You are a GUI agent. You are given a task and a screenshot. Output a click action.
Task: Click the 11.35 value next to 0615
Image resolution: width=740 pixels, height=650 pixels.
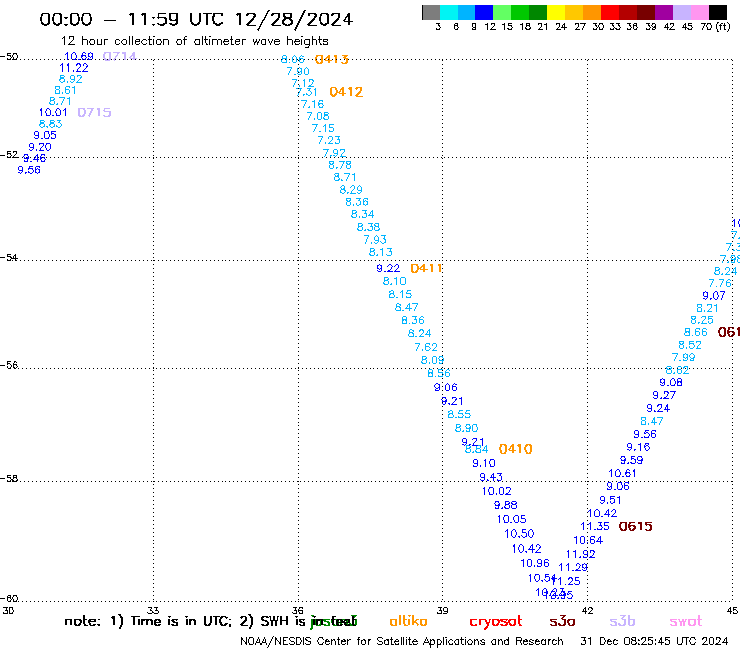[x=595, y=526]
